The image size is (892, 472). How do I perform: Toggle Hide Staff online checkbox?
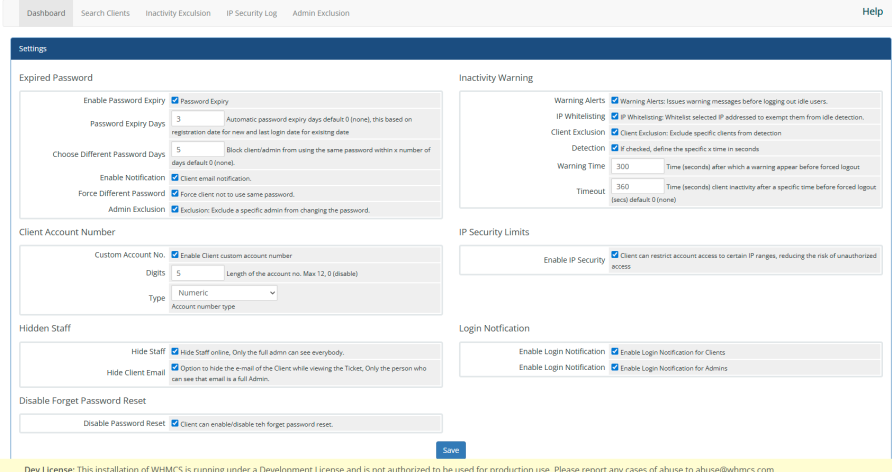tap(175, 351)
